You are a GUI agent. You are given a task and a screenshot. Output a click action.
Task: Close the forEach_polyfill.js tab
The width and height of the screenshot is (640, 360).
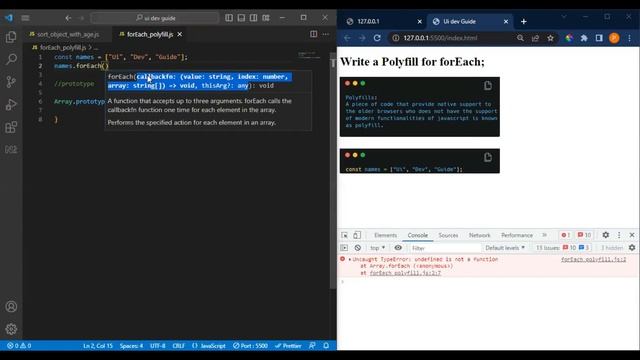(x=180, y=34)
